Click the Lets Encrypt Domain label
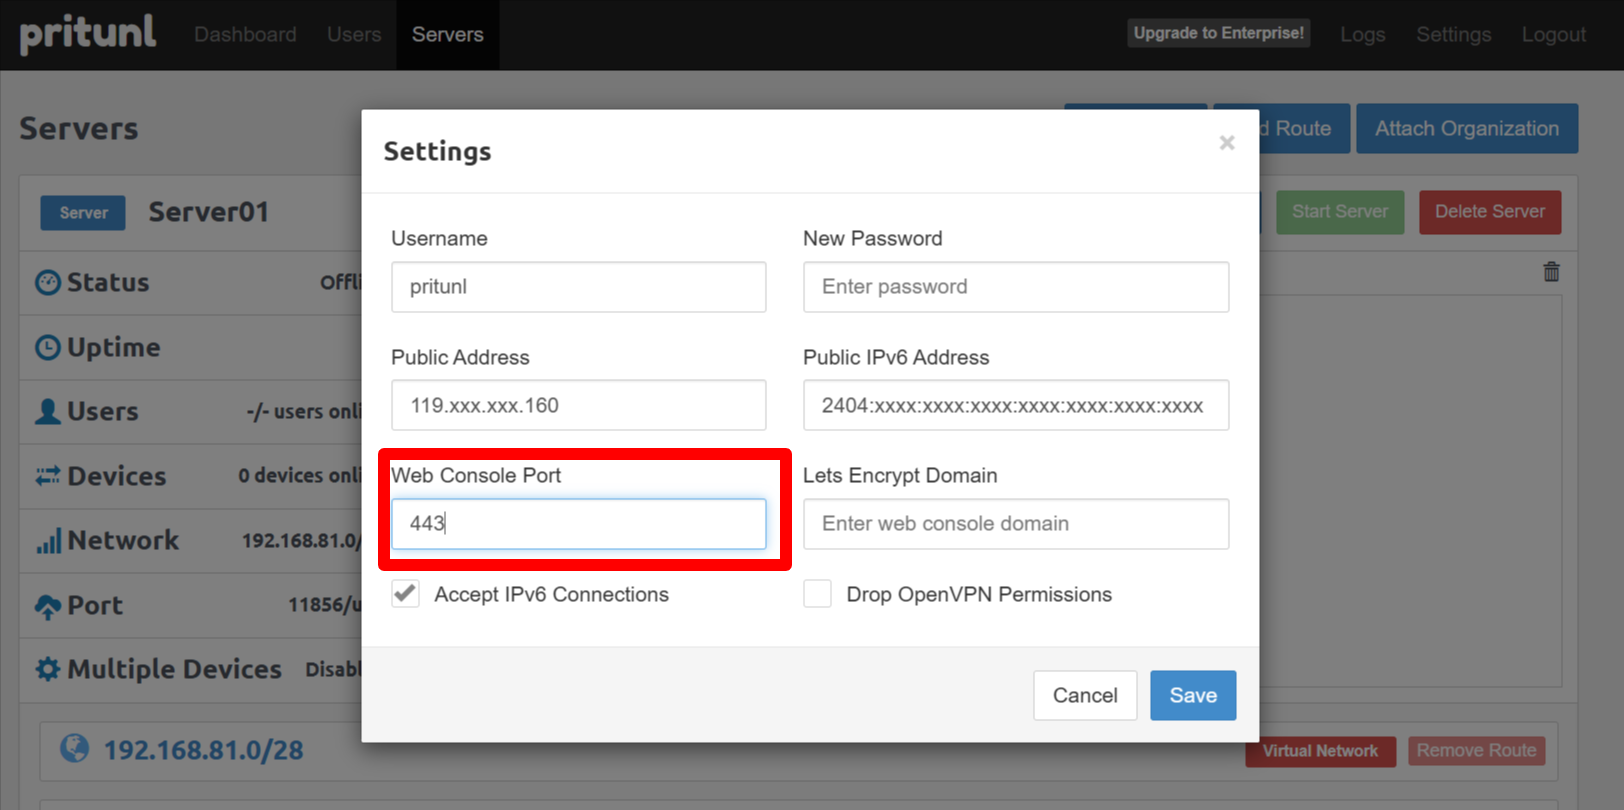The width and height of the screenshot is (1624, 810). (x=900, y=475)
